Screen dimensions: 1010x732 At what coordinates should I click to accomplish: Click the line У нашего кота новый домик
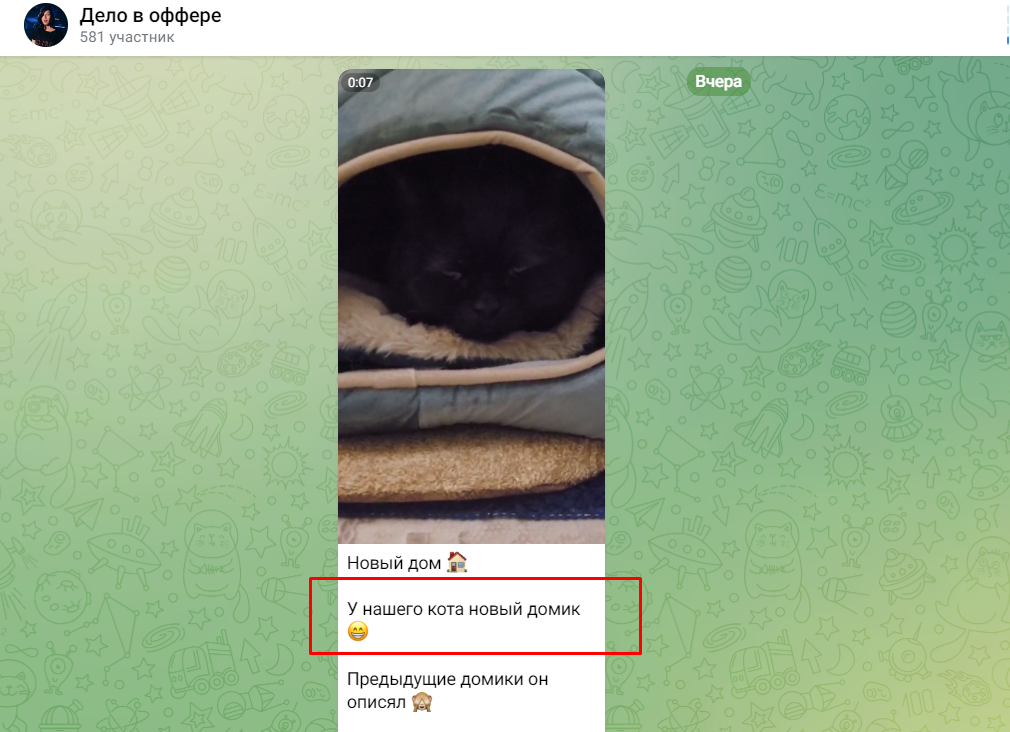coord(463,609)
